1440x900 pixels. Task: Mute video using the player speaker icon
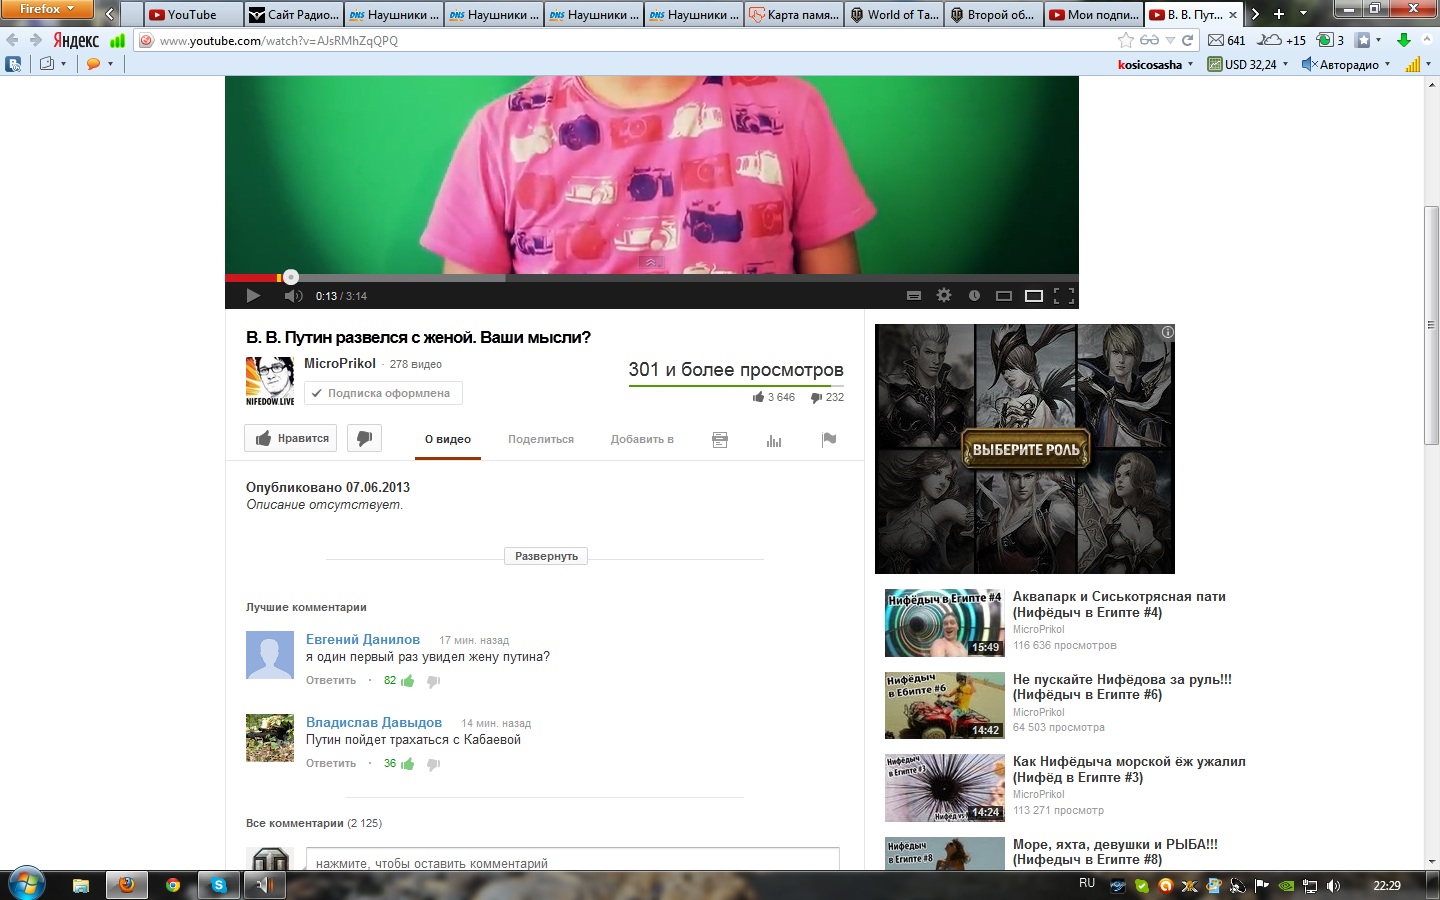click(293, 296)
